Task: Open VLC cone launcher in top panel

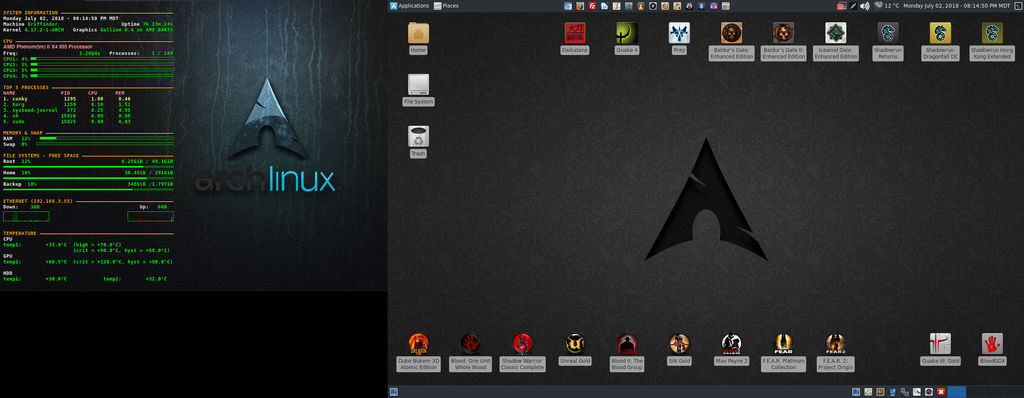Action: 641,6
